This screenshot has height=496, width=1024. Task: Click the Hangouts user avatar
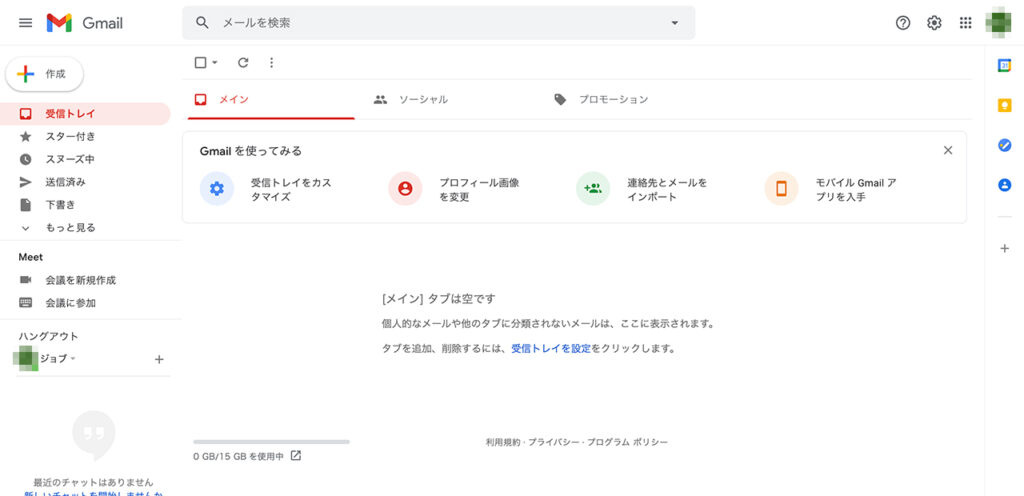pyautogui.click(x=25, y=359)
